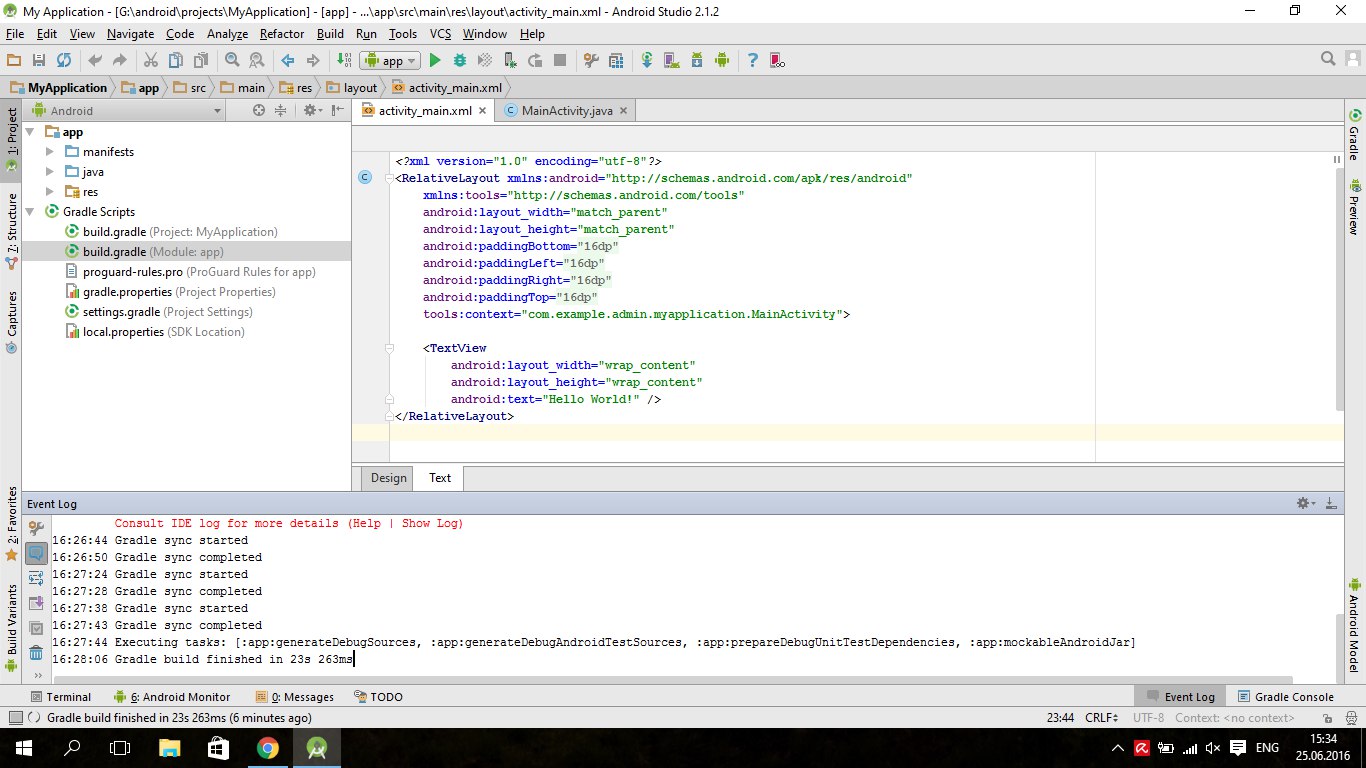Open the SDK Manager icon

[x=697, y=60]
